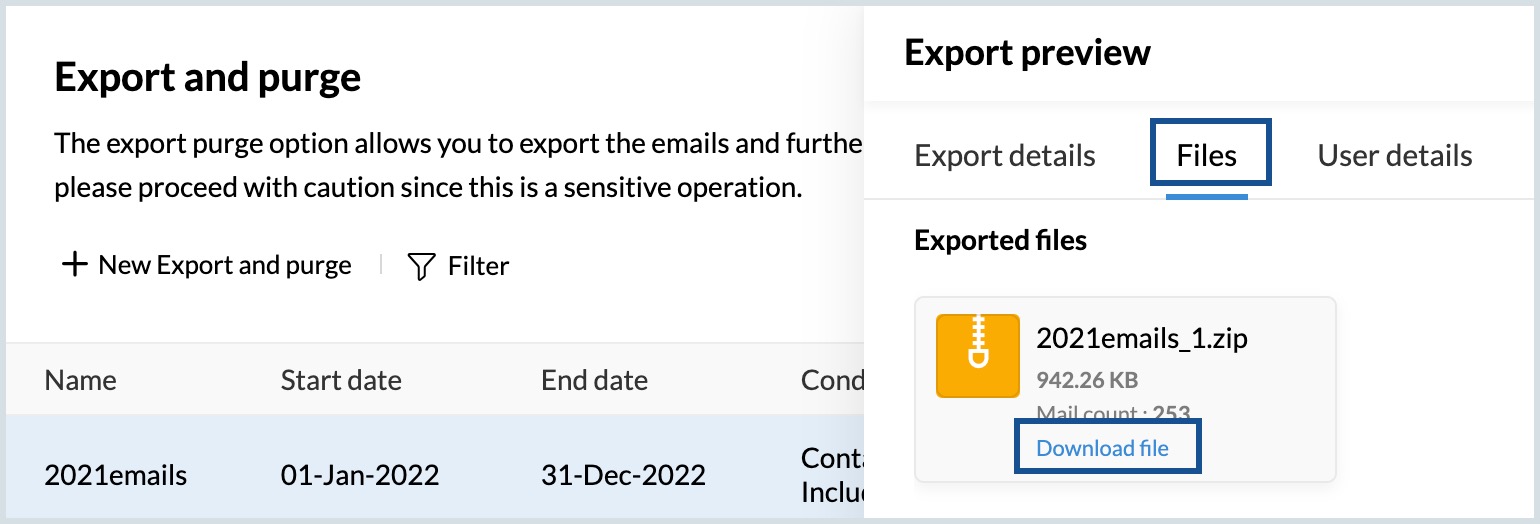
Task: Click the Export preview panel title
Action: point(1027,53)
